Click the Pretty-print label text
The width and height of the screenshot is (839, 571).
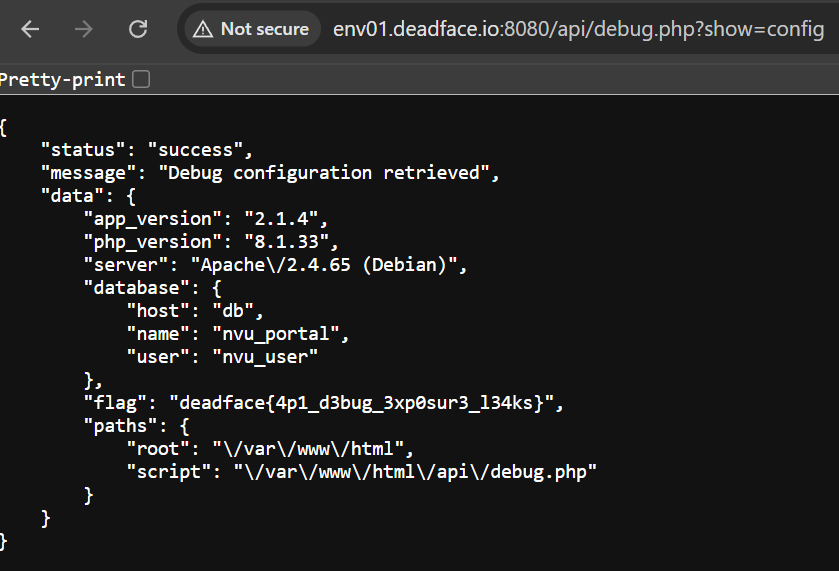click(x=64, y=79)
